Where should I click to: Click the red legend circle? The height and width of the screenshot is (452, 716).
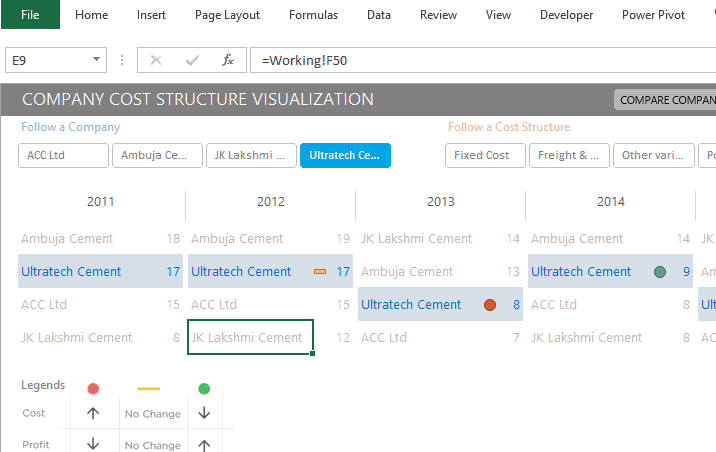93,389
